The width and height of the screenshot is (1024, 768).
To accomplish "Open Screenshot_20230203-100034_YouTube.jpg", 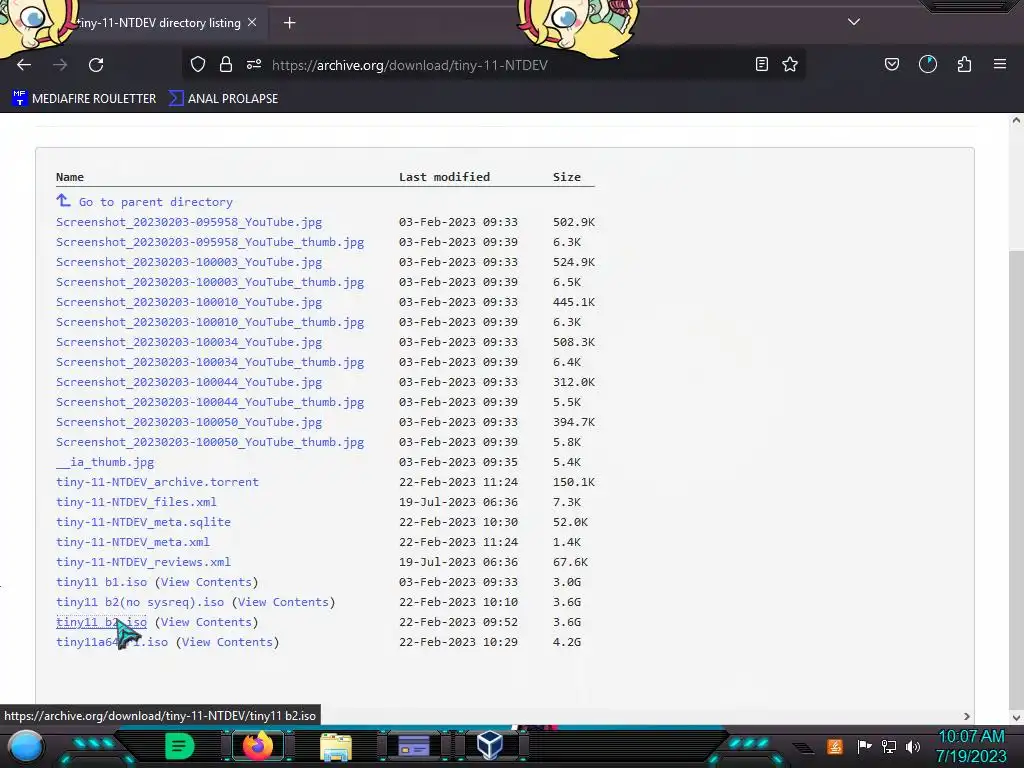I will [x=189, y=342].
